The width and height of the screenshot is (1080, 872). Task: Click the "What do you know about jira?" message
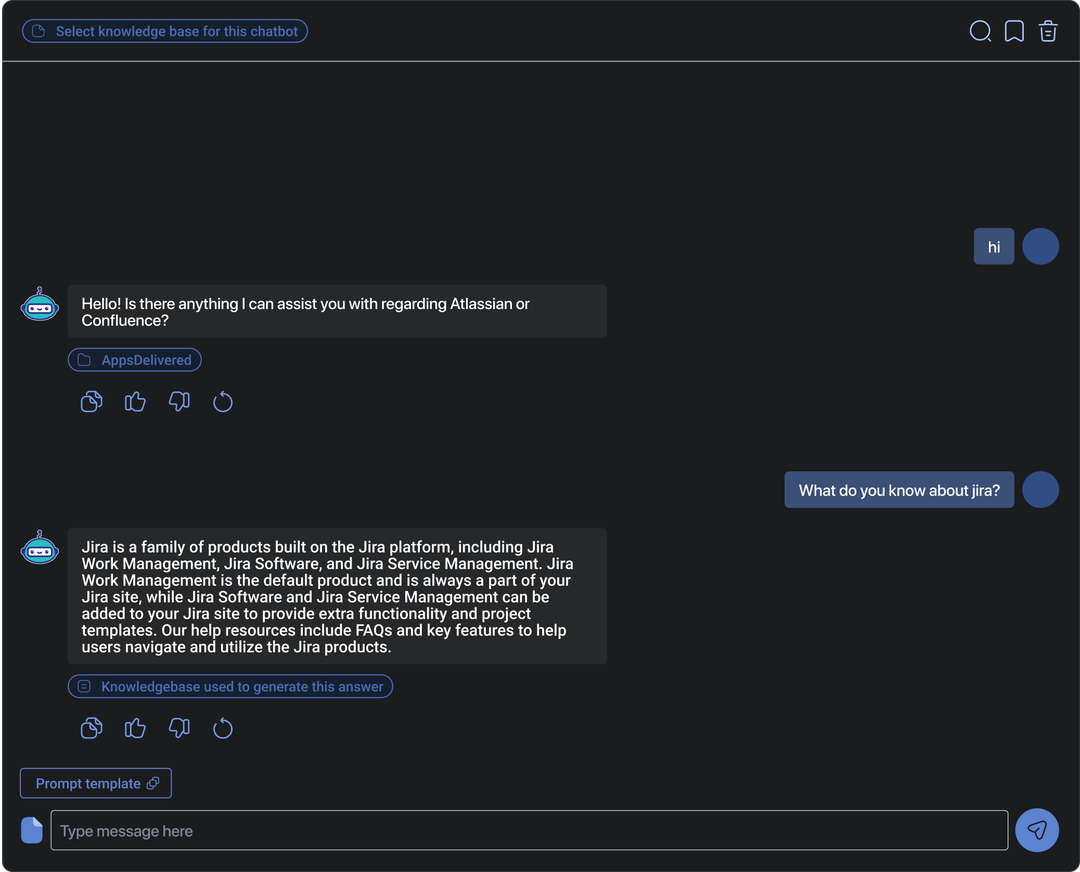tap(899, 490)
